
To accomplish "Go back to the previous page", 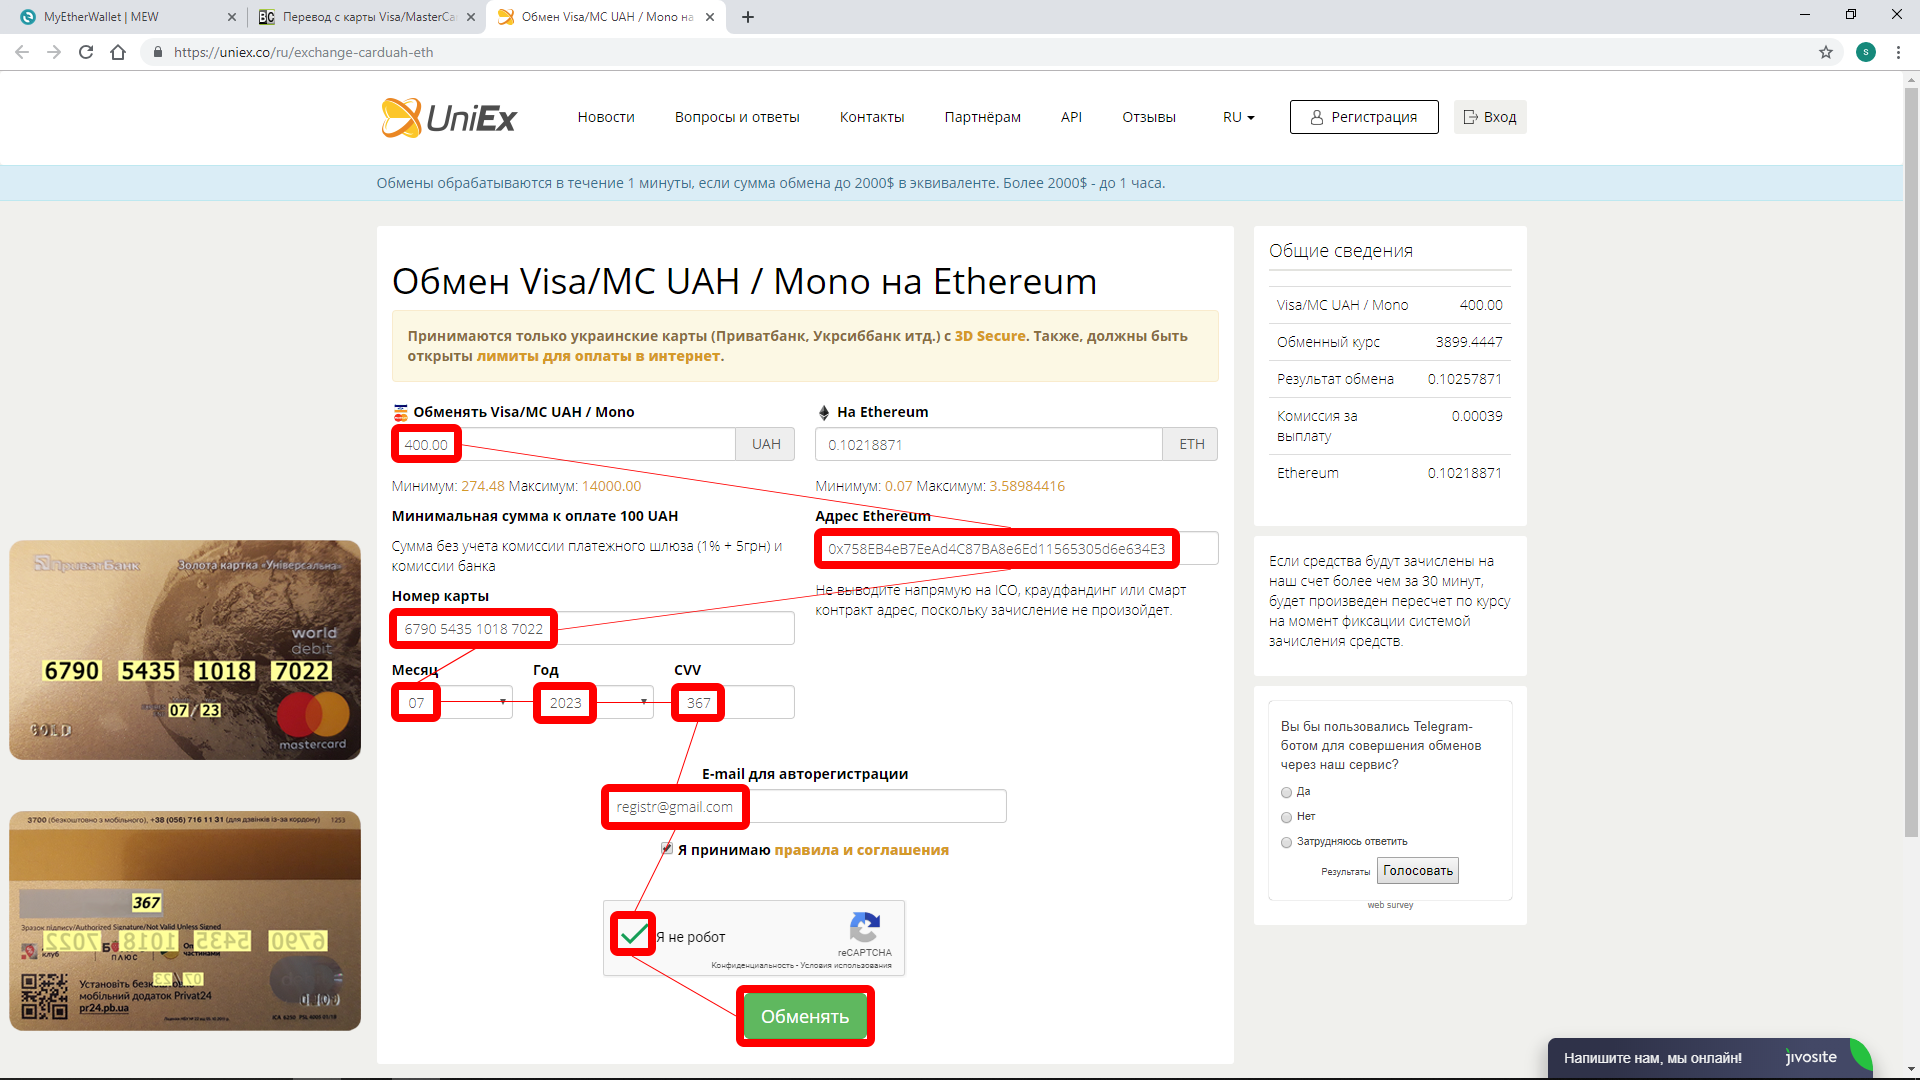I will tap(22, 52).
